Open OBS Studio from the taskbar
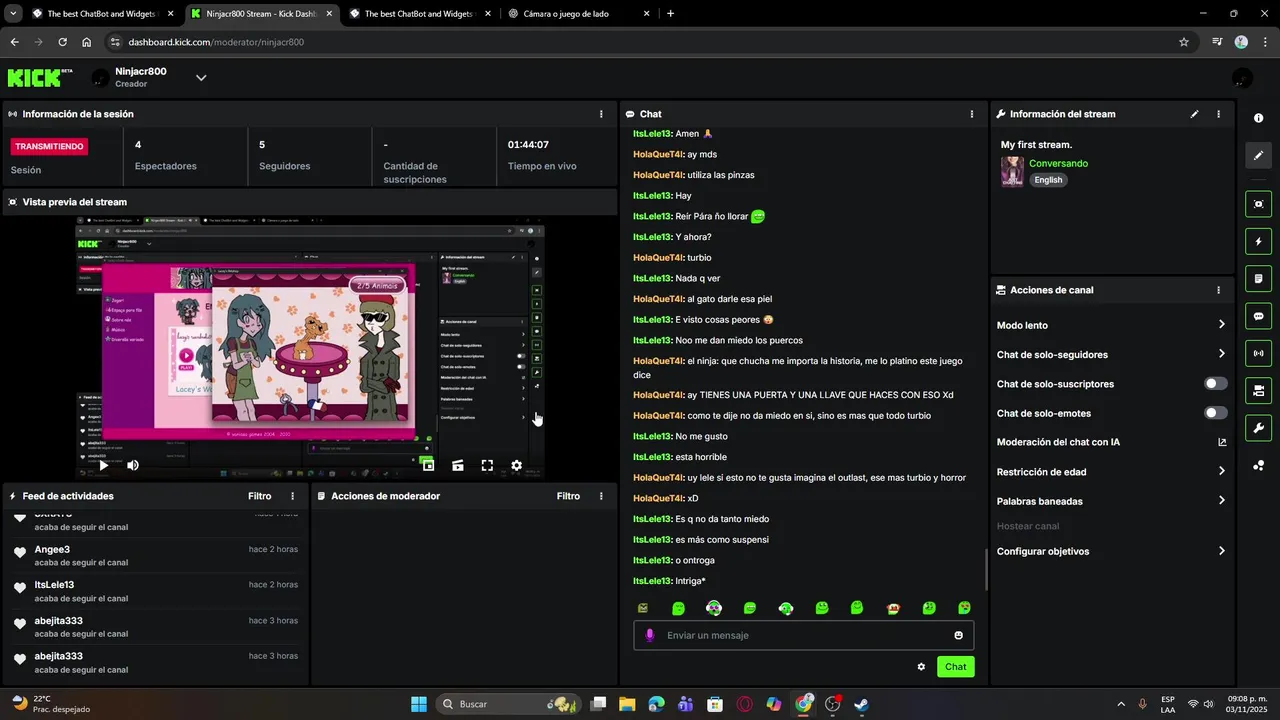 [x=833, y=704]
